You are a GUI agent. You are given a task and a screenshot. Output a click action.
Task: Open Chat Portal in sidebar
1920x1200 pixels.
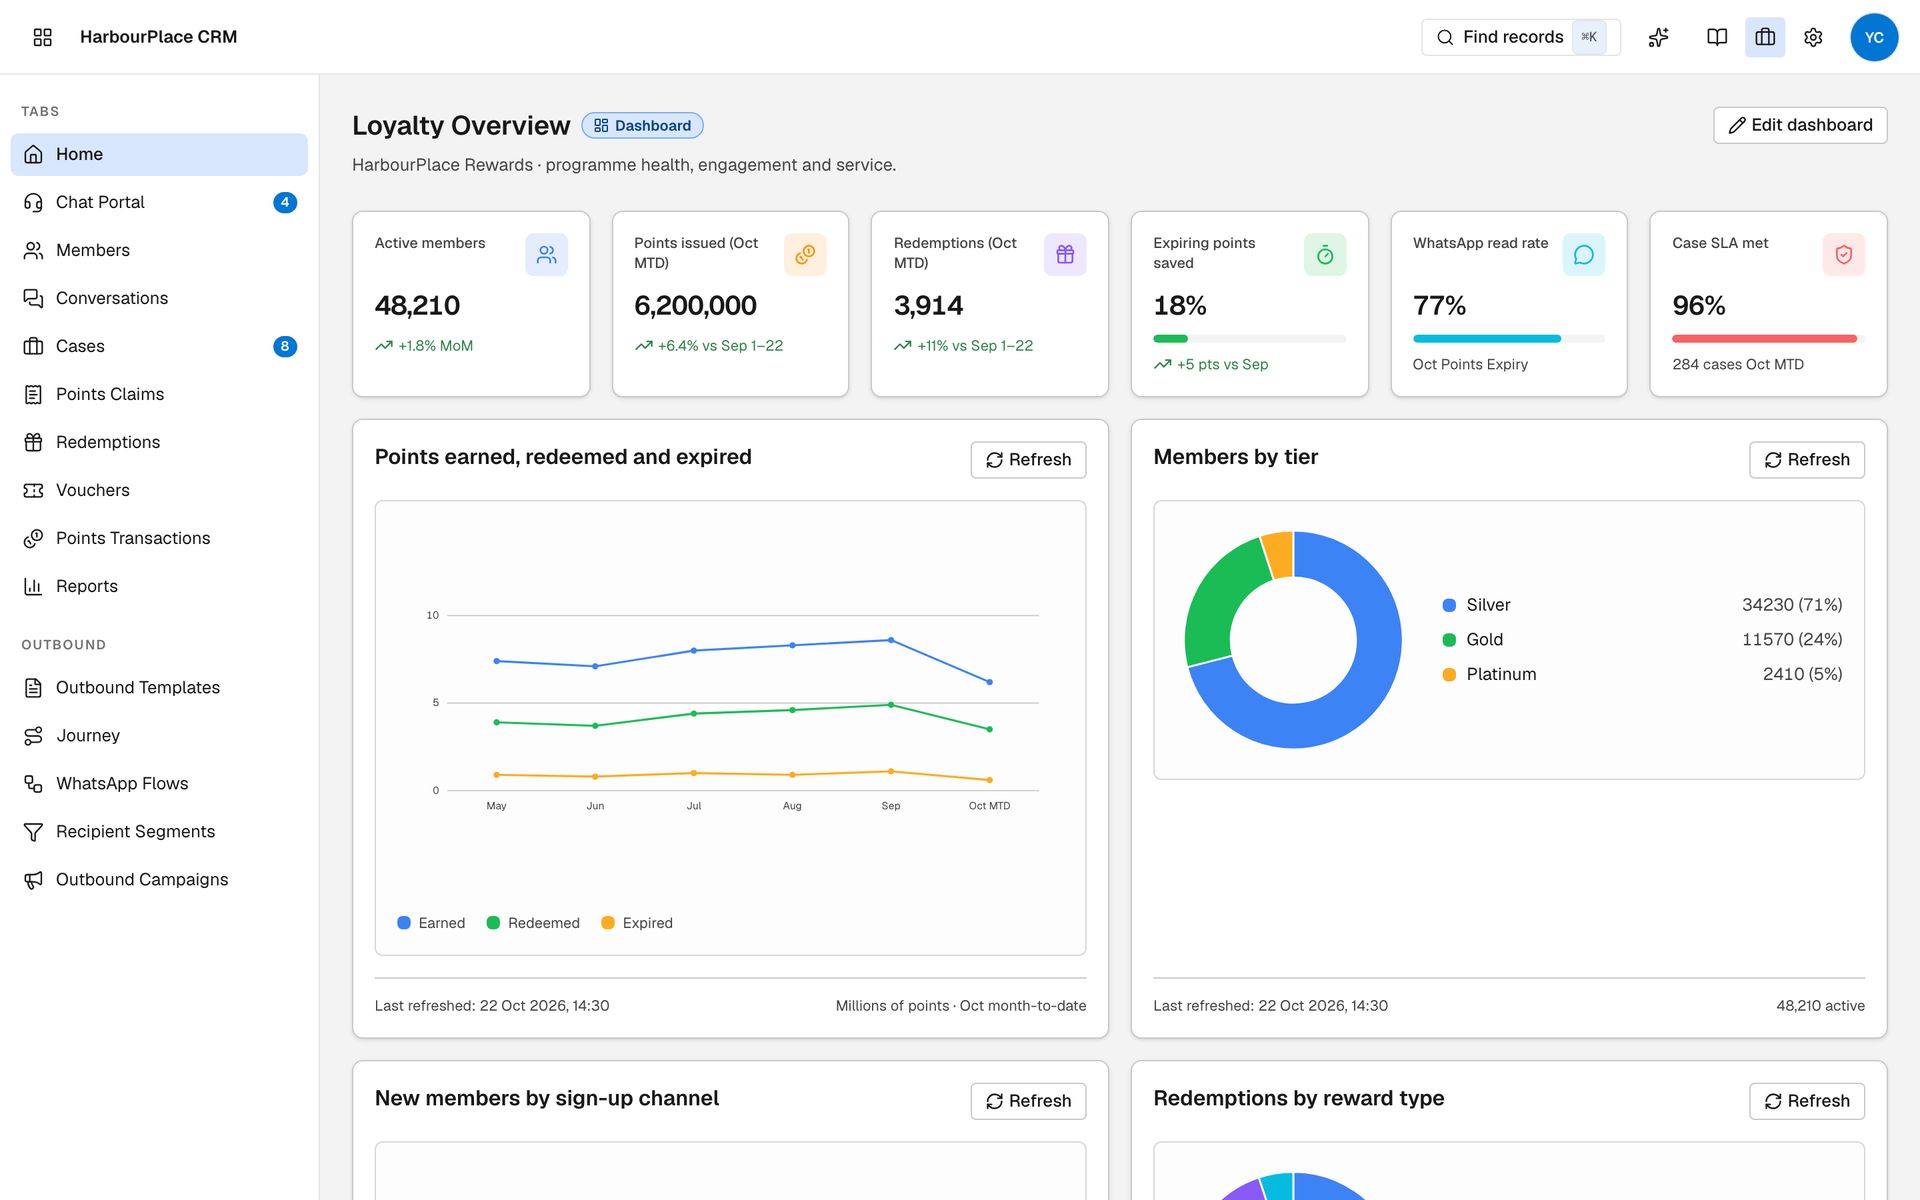pos(159,202)
